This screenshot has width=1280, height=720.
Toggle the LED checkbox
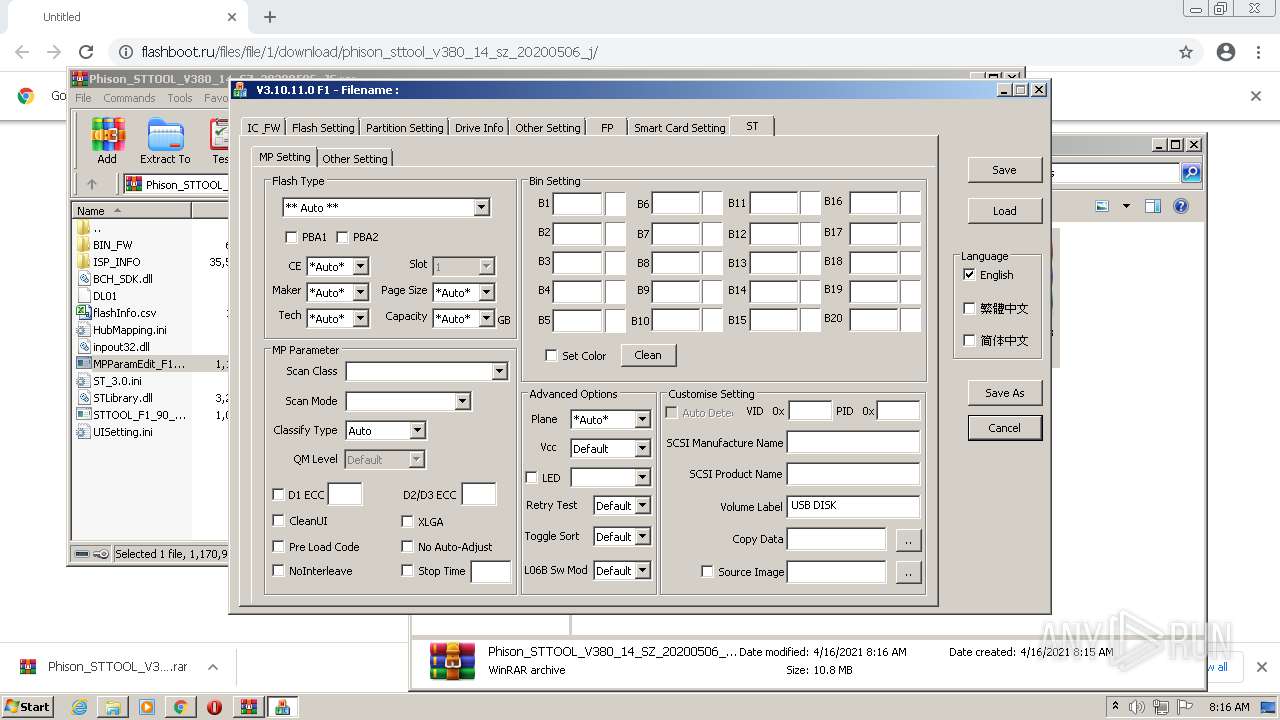tap(531, 478)
